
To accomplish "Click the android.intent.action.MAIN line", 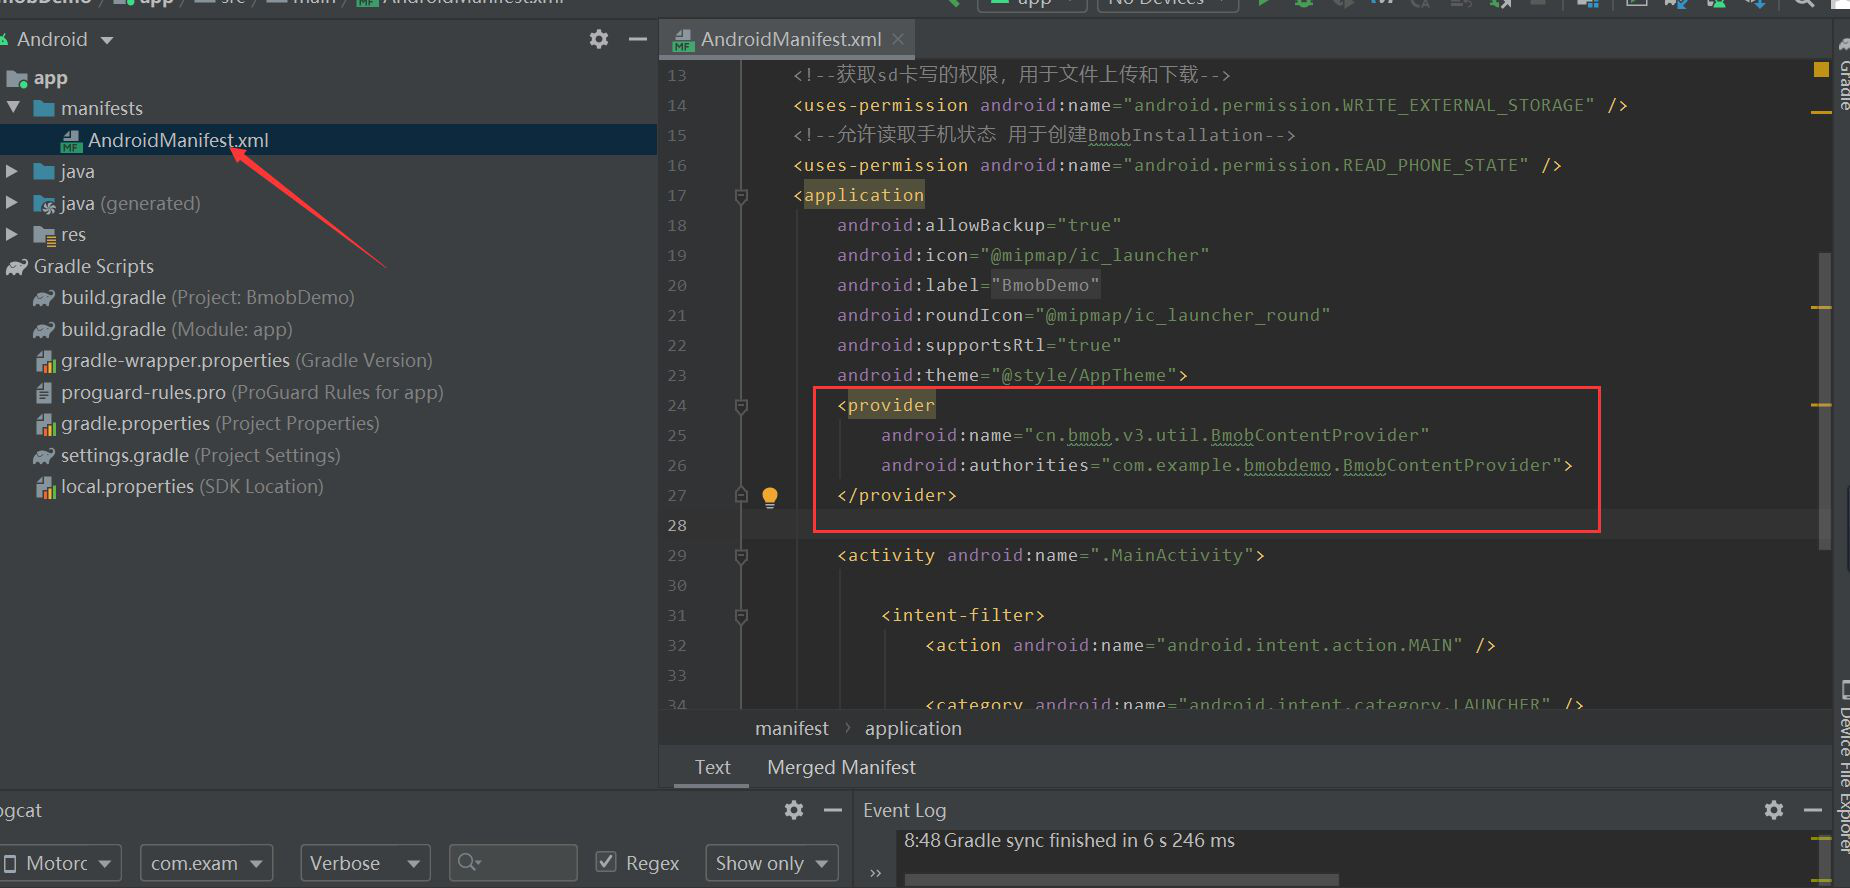I will click(1210, 645).
